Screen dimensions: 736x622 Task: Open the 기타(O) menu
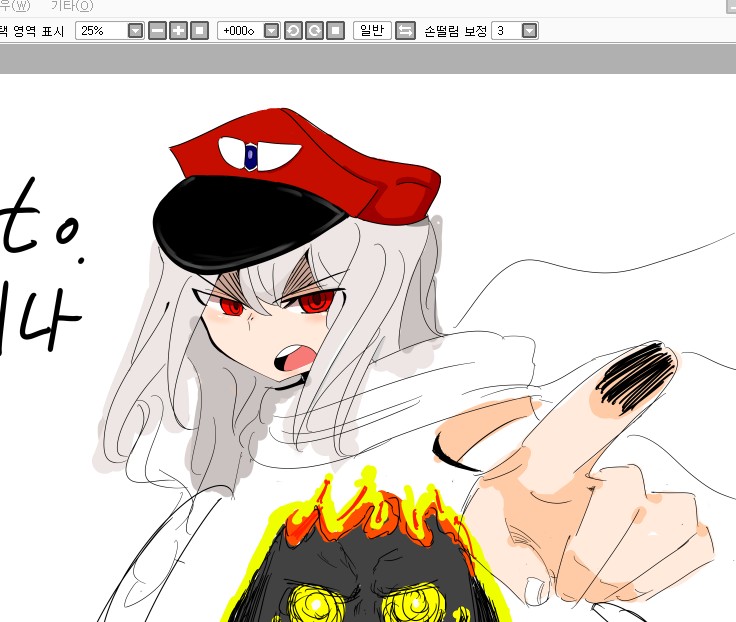coord(72,6)
